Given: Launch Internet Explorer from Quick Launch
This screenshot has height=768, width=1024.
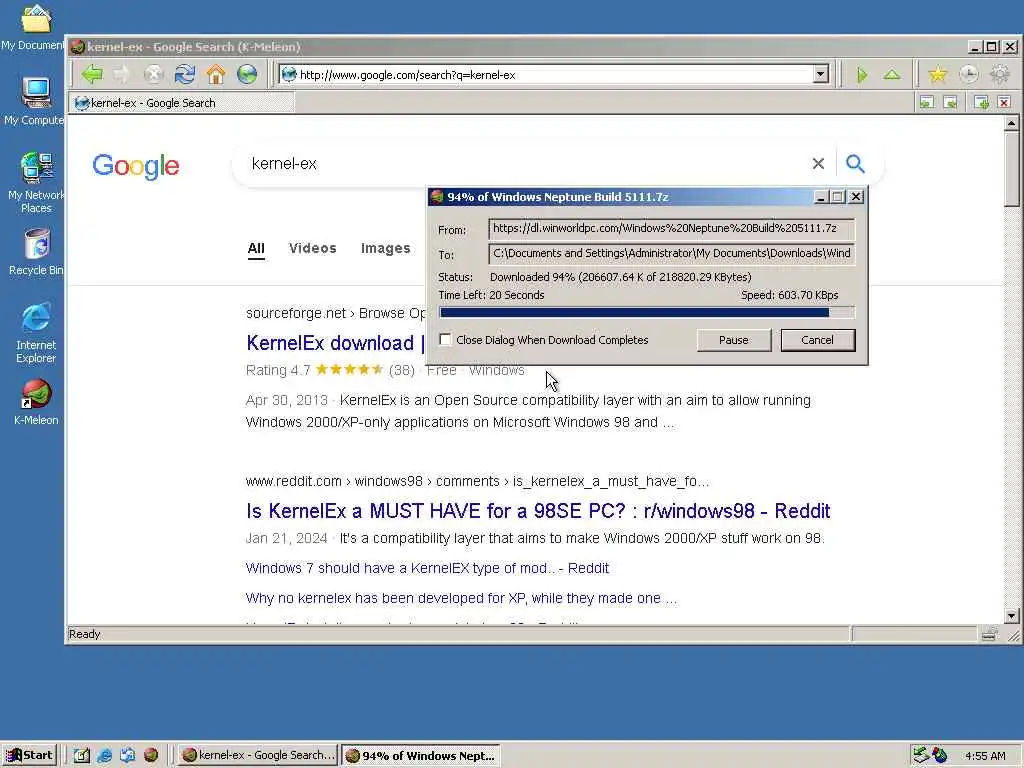Looking at the screenshot, I should click(104, 755).
